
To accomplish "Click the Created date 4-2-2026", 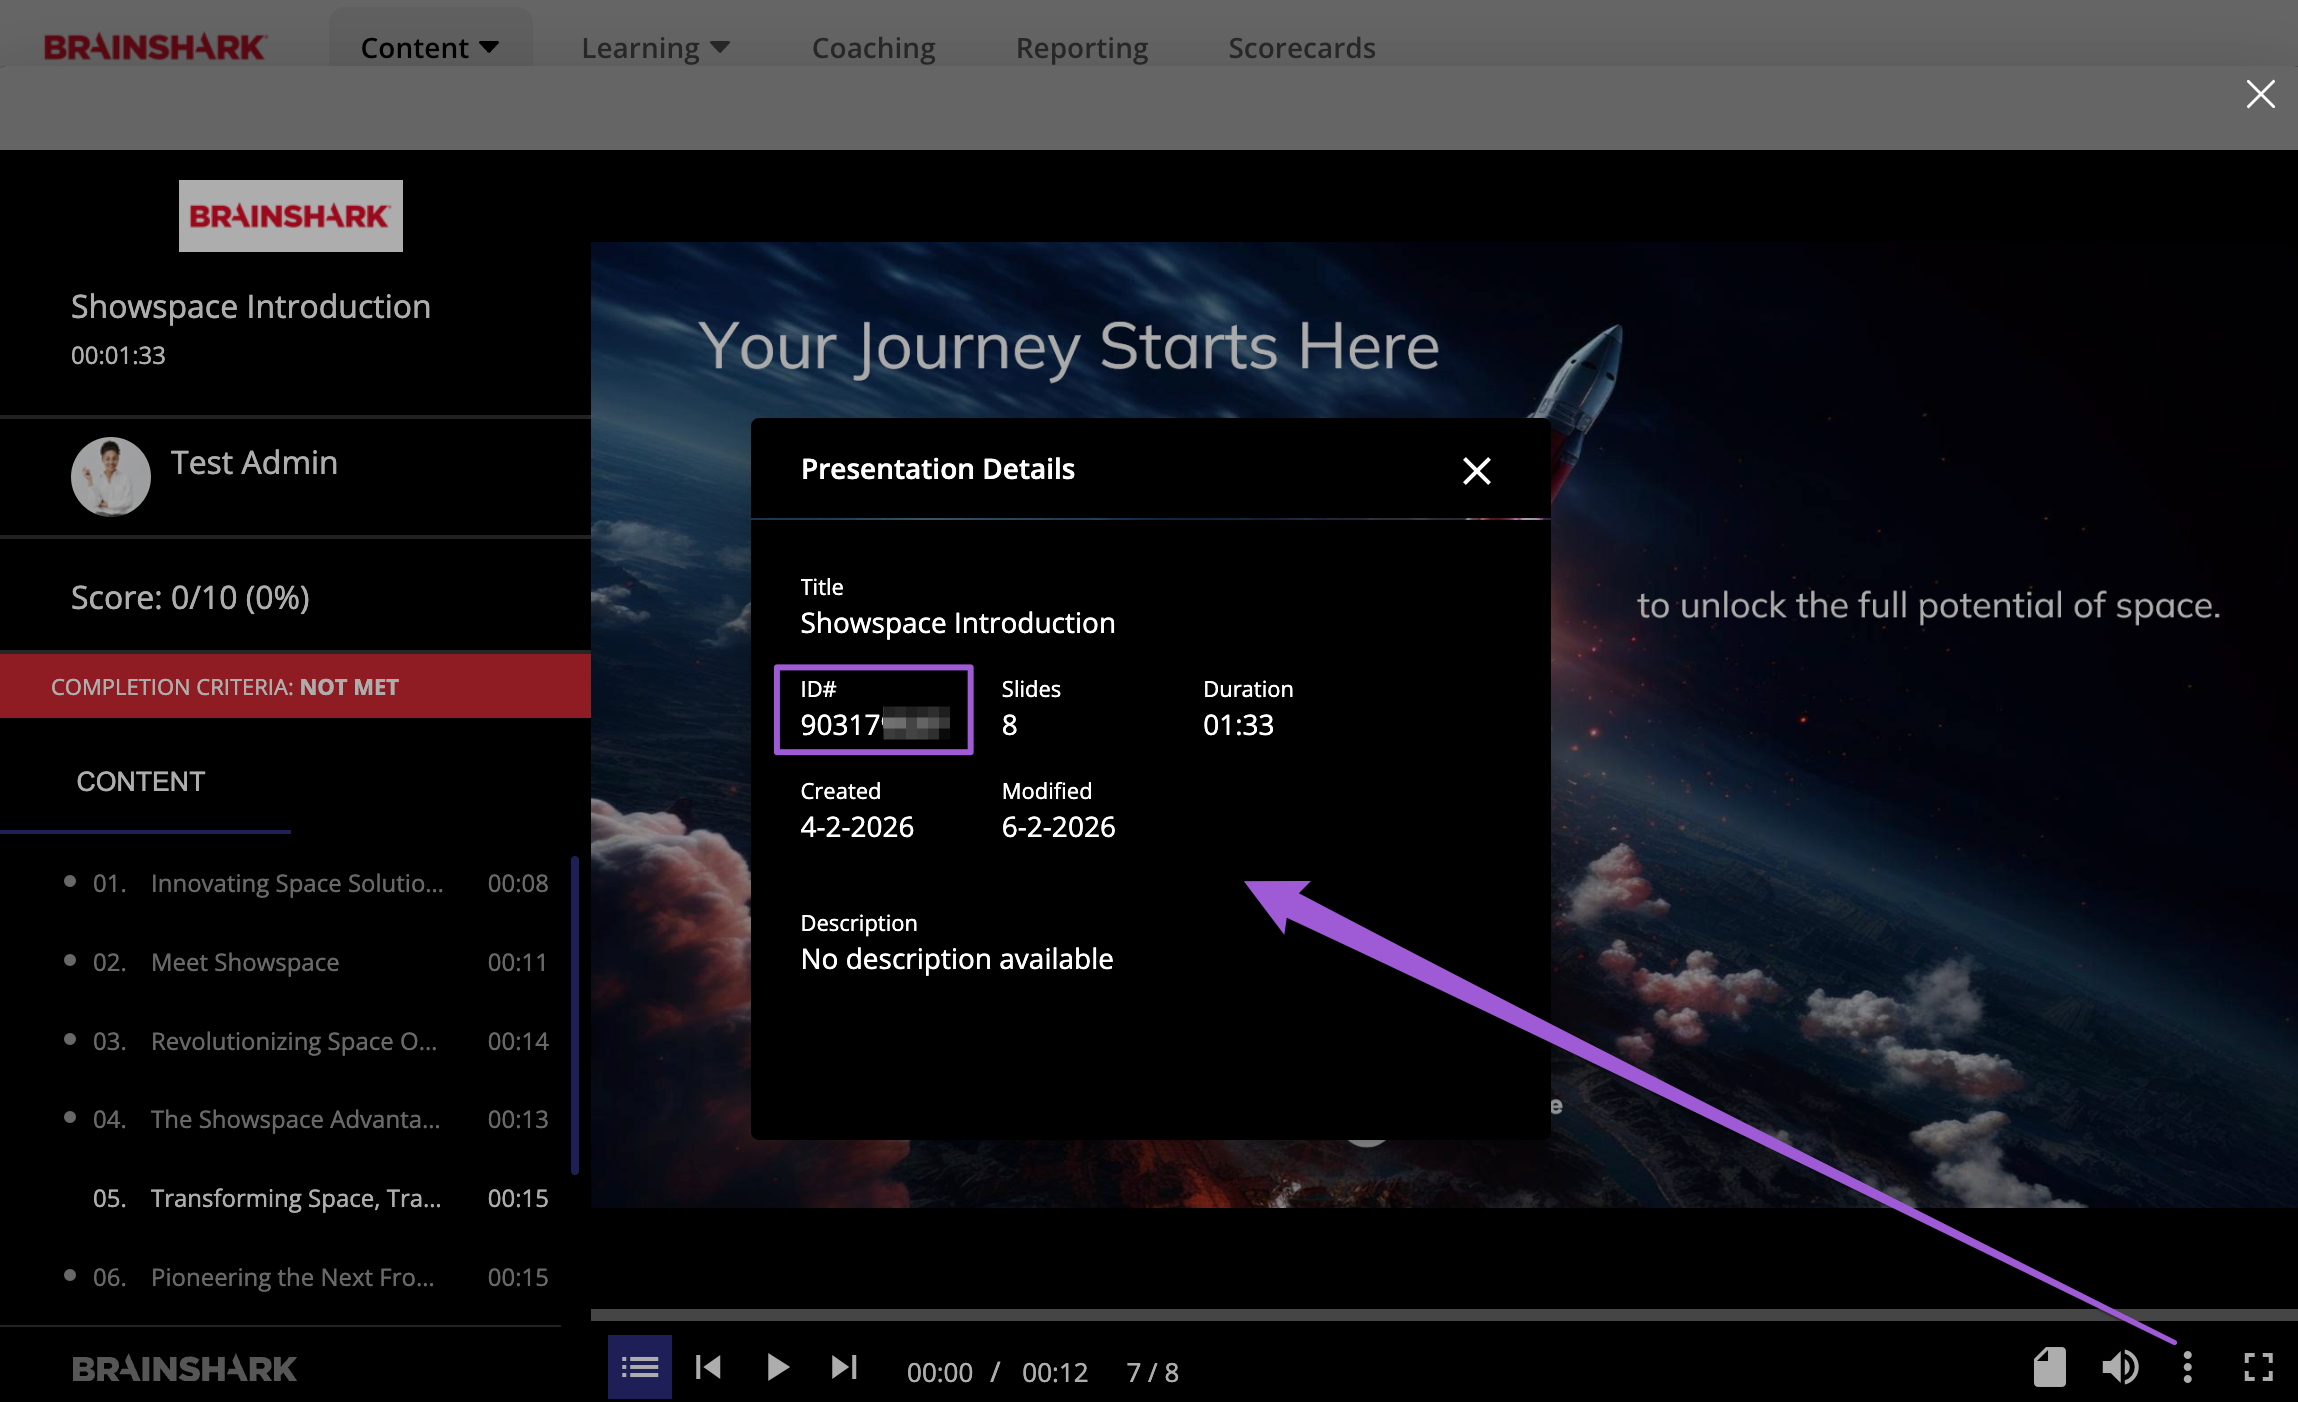I will pos(857,827).
